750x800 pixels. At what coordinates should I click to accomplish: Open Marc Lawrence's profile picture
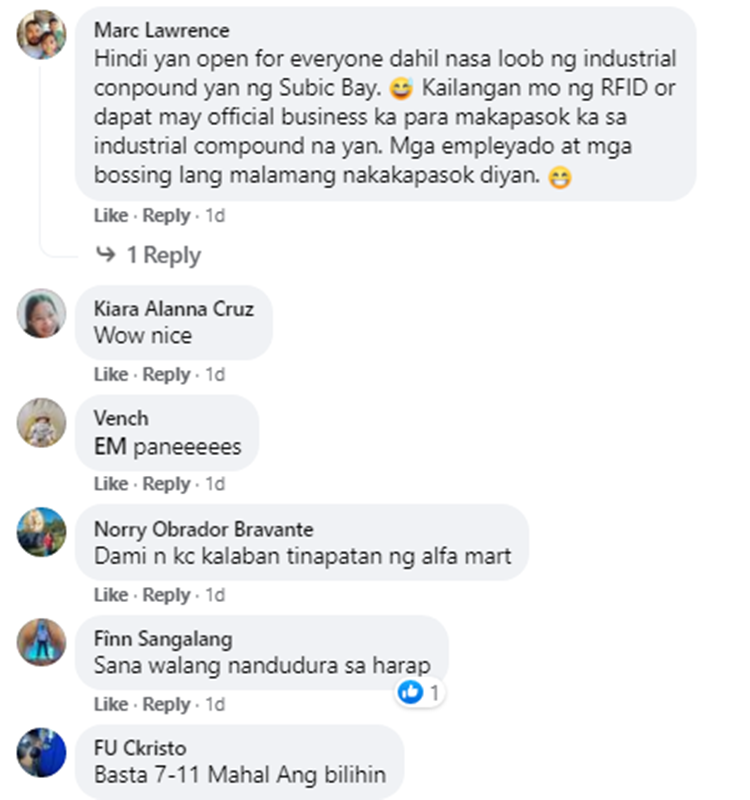click(x=42, y=35)
